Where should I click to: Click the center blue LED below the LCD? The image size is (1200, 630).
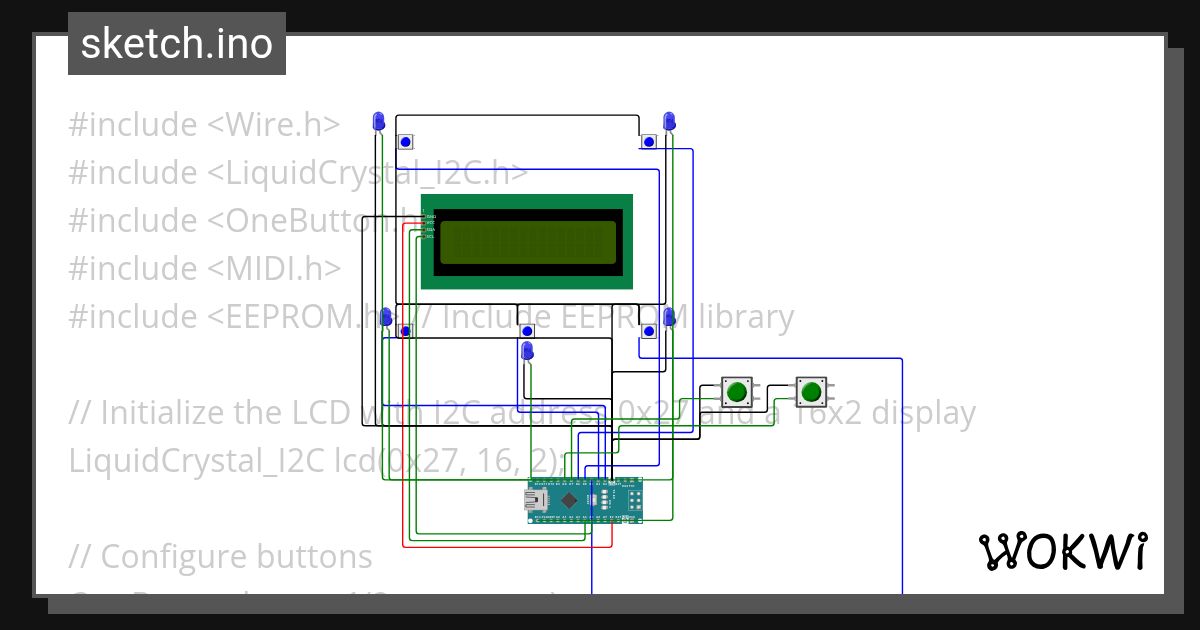click(x=527, y=351)
